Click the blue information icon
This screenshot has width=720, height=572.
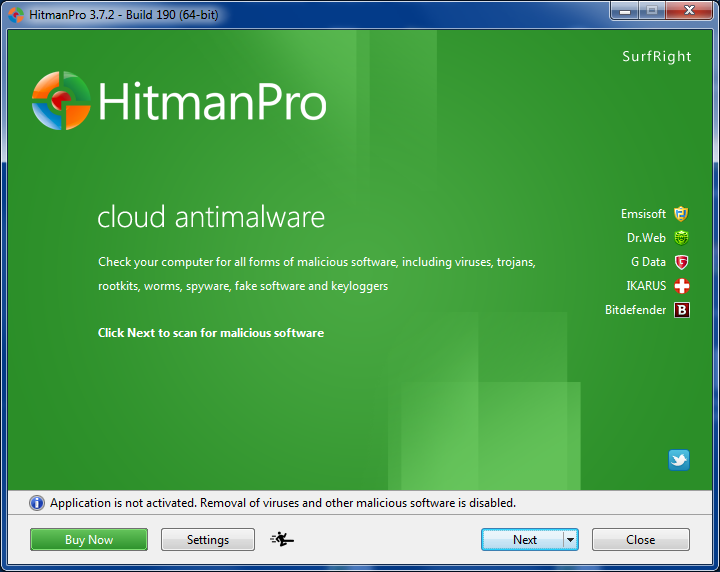coord(37,503)
